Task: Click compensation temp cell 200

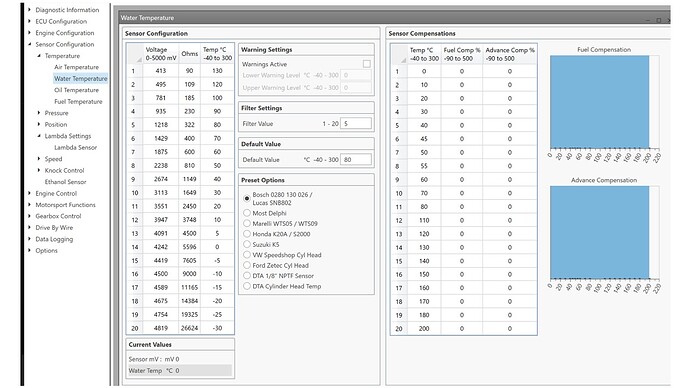Action: tap(424, 328)
